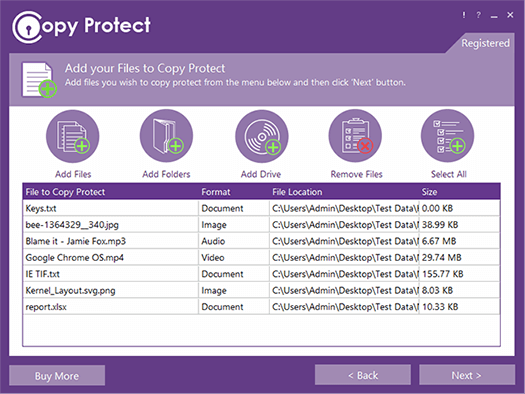This screenshot has height=394, width=525.
Task: Click the Add Drive text label
Action: click(x=261, y=174)
